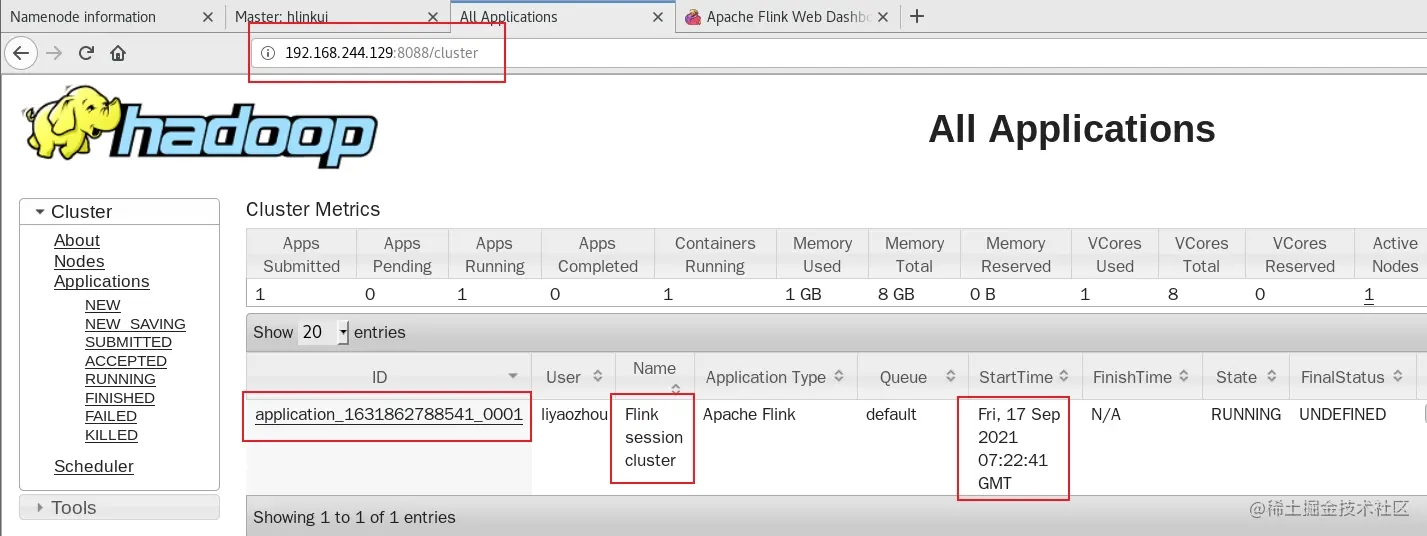Sort table by ID column

pyautogui.click(x=389, y=377)
